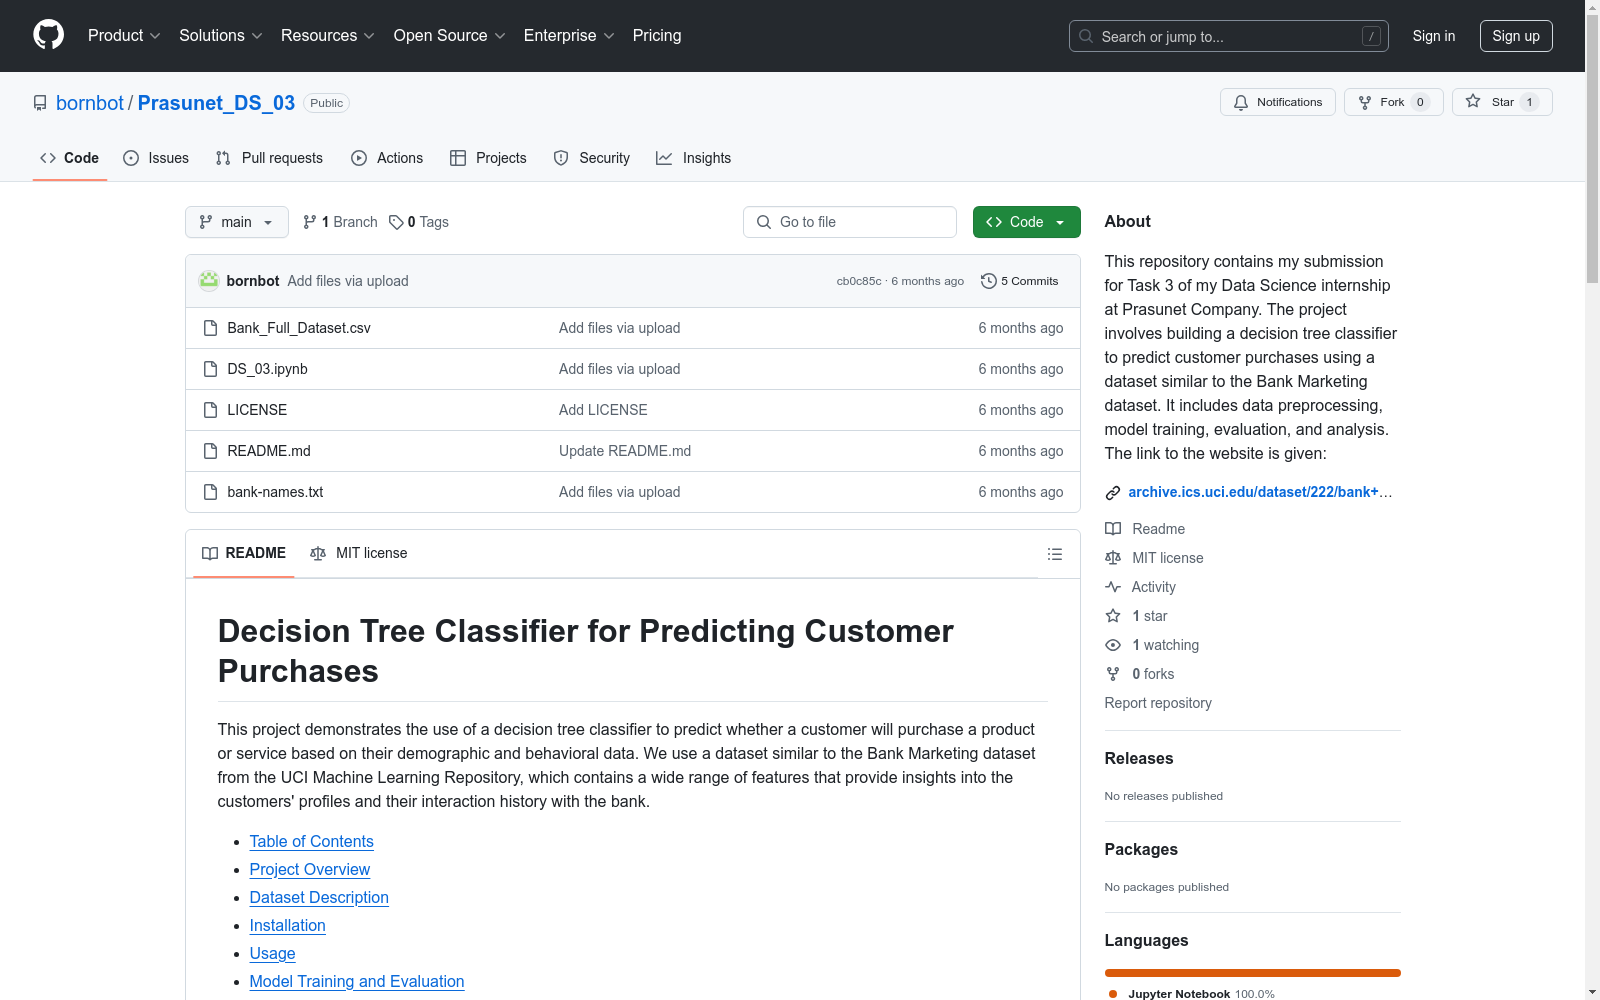Click file icon beside bank-names.txt

click(x=210, y=492)
